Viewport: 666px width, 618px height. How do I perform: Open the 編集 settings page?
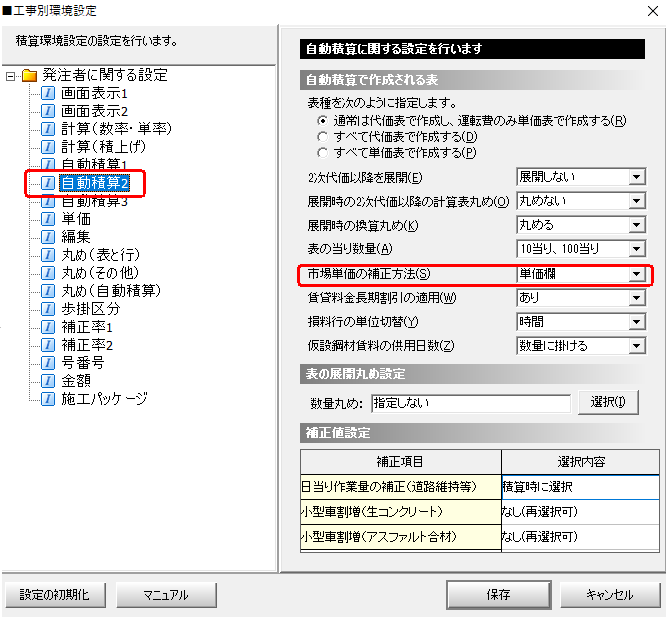click(x=76, y=237)
